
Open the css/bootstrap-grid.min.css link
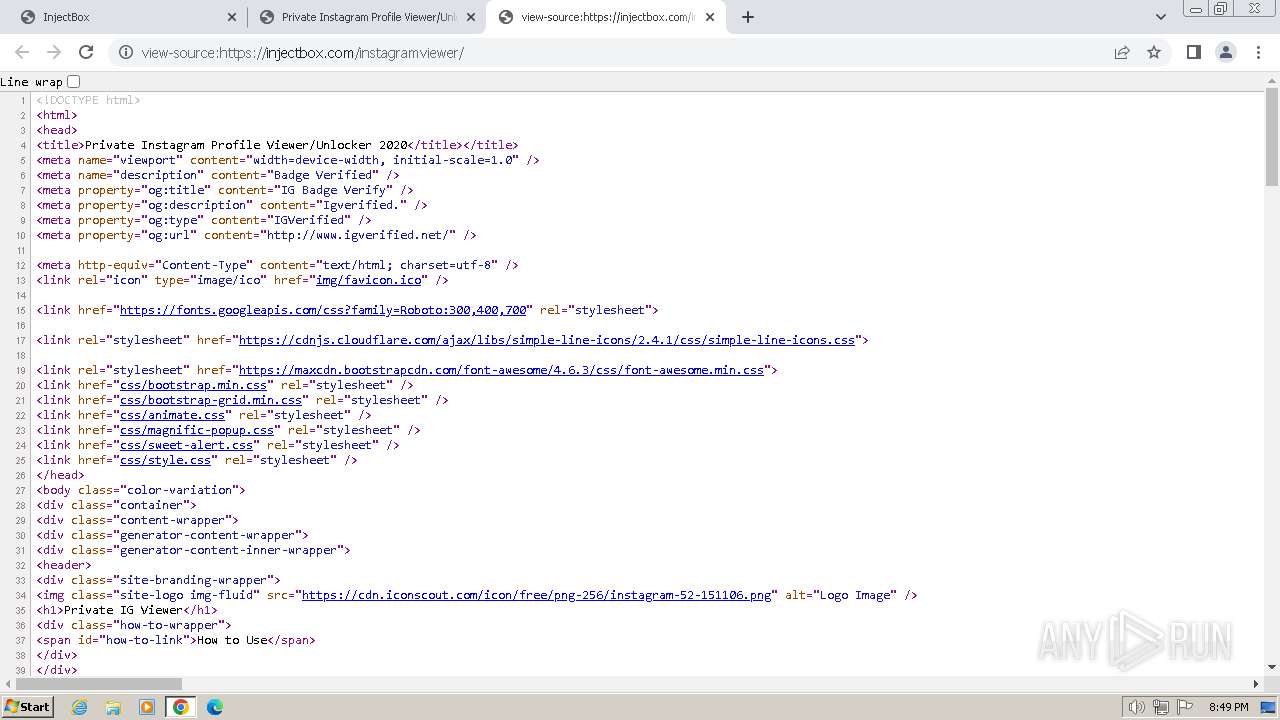coord(211,400)
